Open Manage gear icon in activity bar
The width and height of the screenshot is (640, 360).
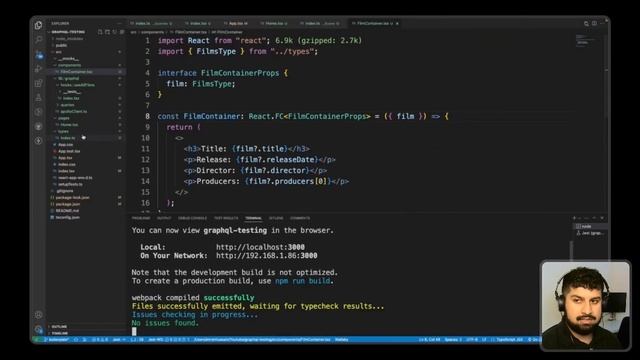tap(38, 329)
